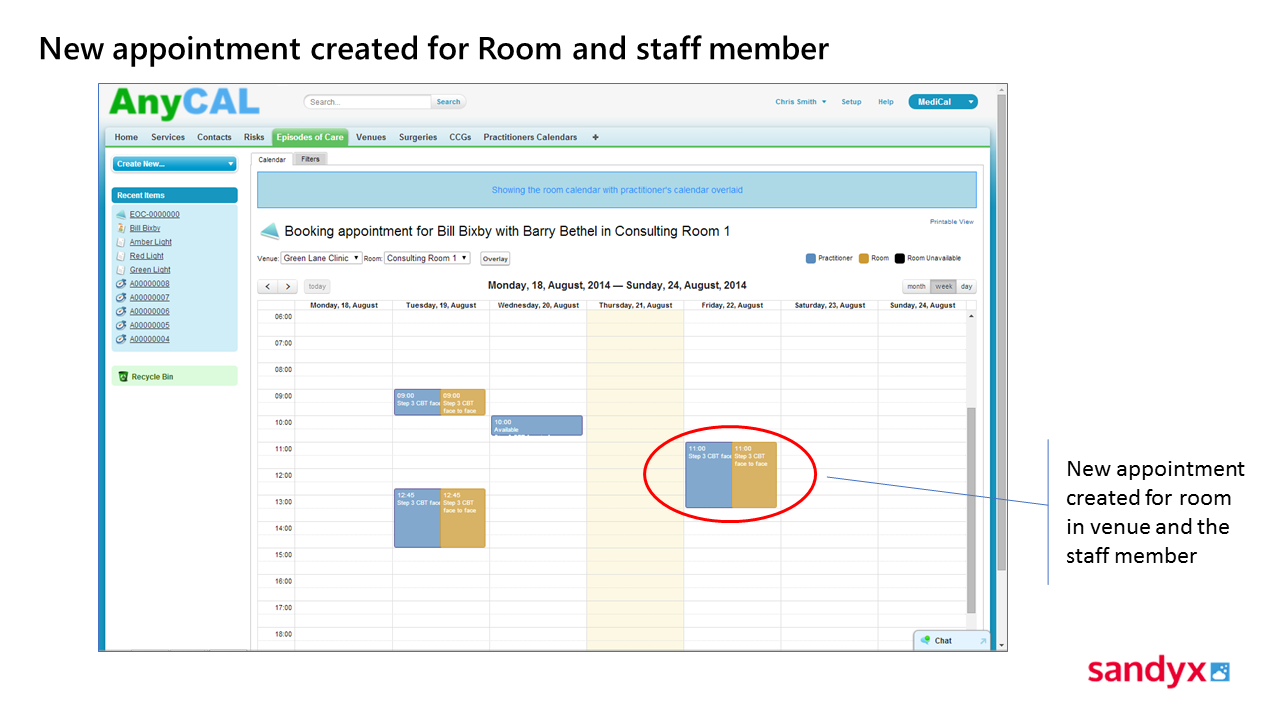Click in the Search input field

(x=368, y=102)
